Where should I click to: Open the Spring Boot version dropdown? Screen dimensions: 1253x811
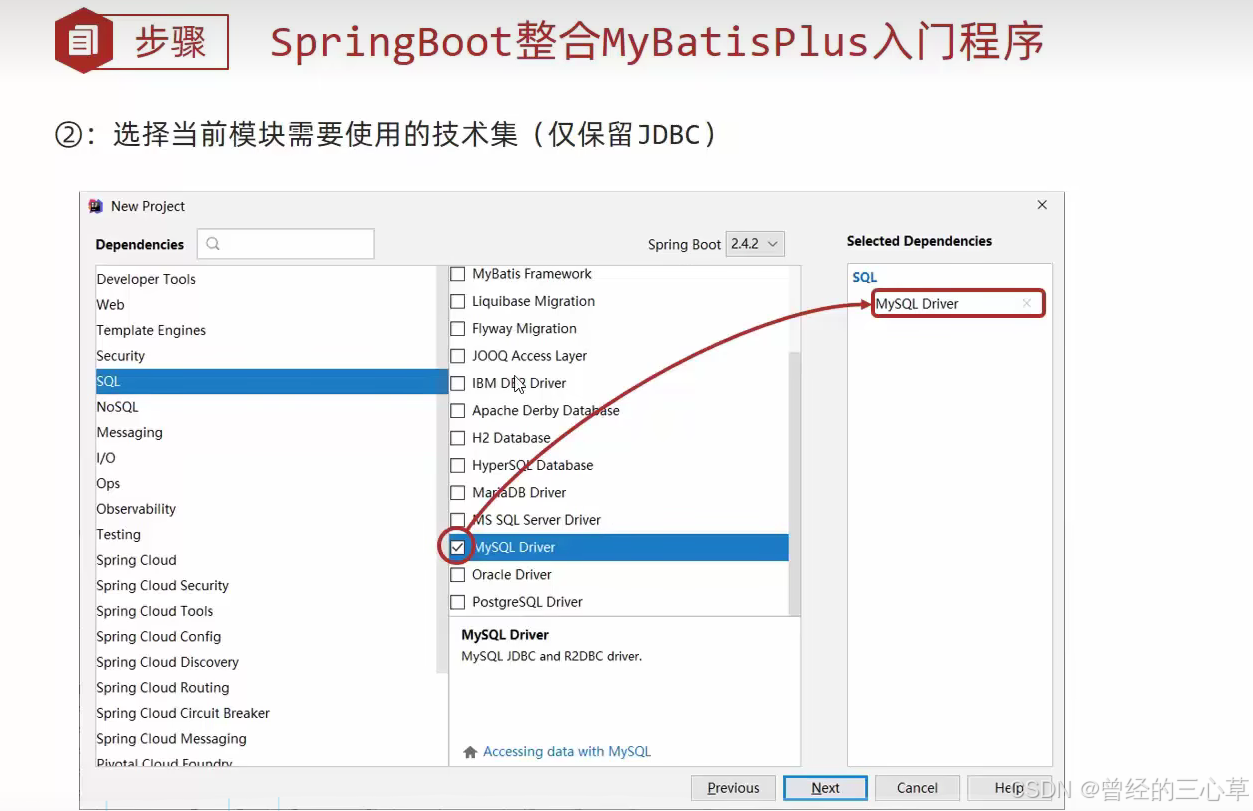(755, 244)
